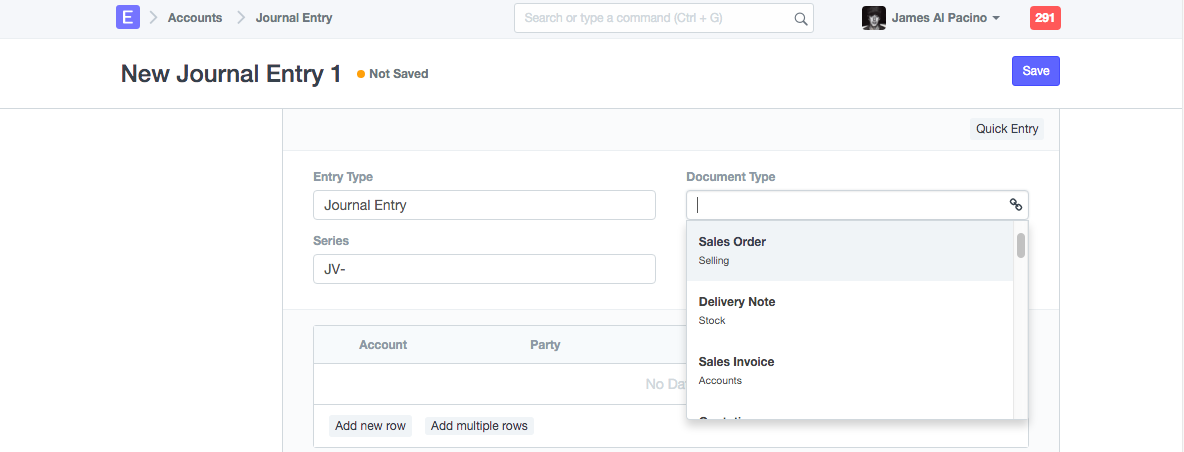Click the search magnifier icon
This screenshot has height=452, width=1184.
coord(800,18)
